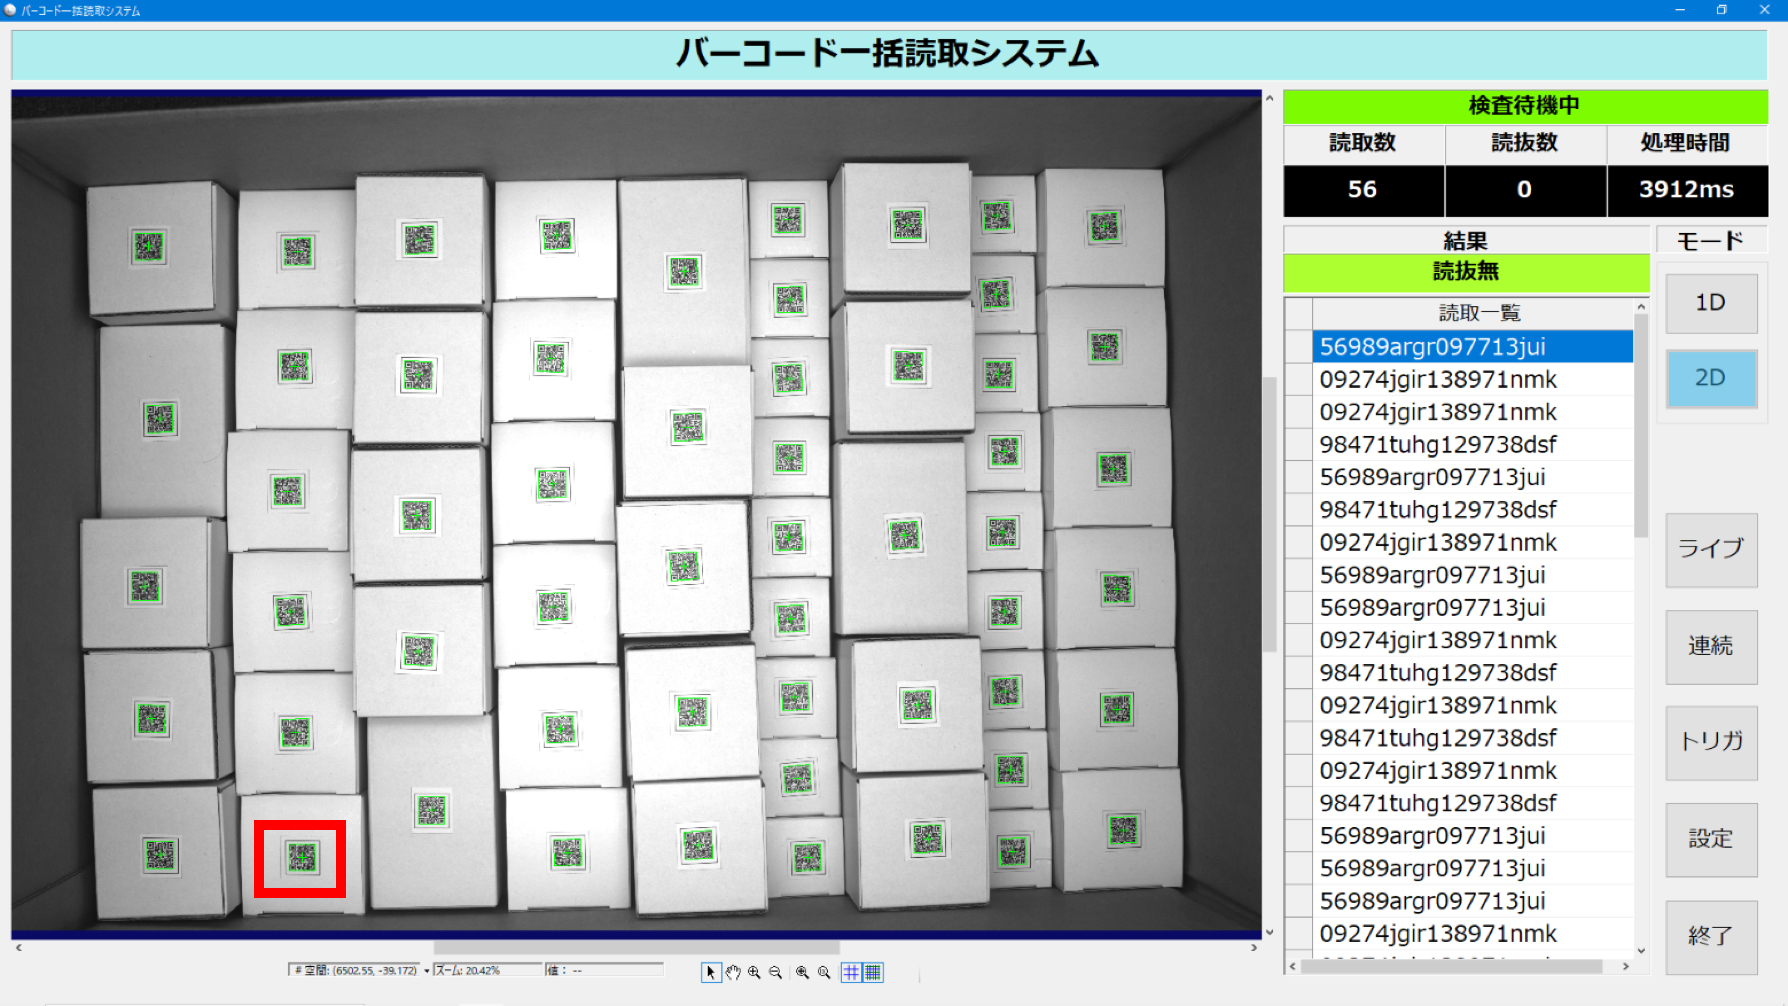
Task: Click the read list scroll up arrow
Action: [x=1641, y=306]
